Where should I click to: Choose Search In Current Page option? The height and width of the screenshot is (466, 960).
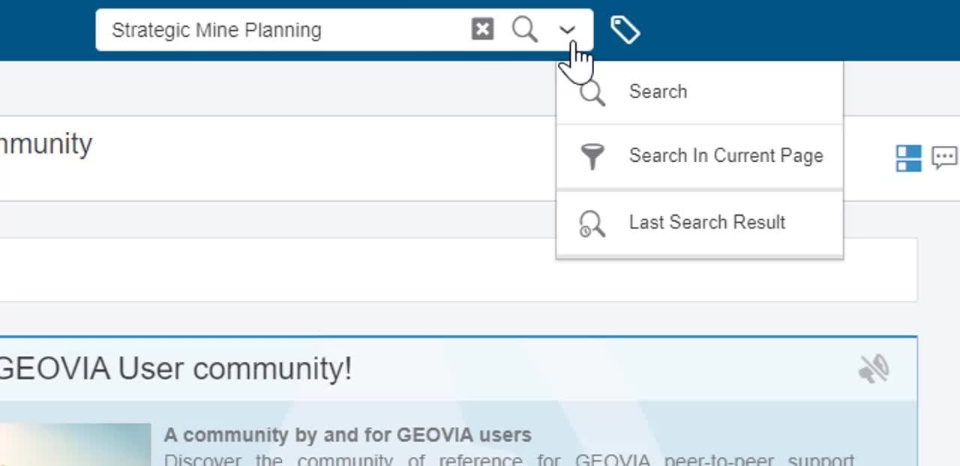(725, 156)
